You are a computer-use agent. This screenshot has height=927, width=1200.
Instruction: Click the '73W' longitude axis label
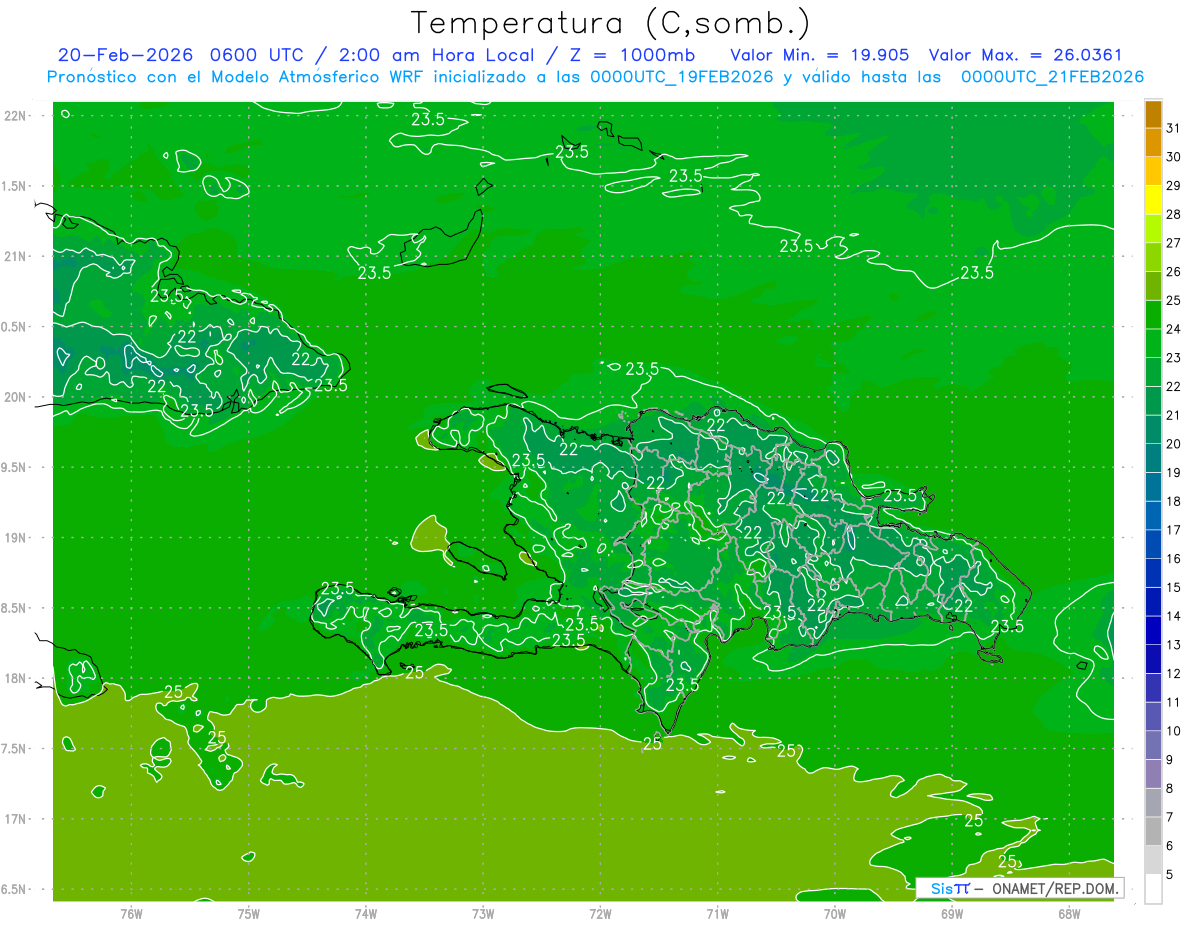(483, 913)
